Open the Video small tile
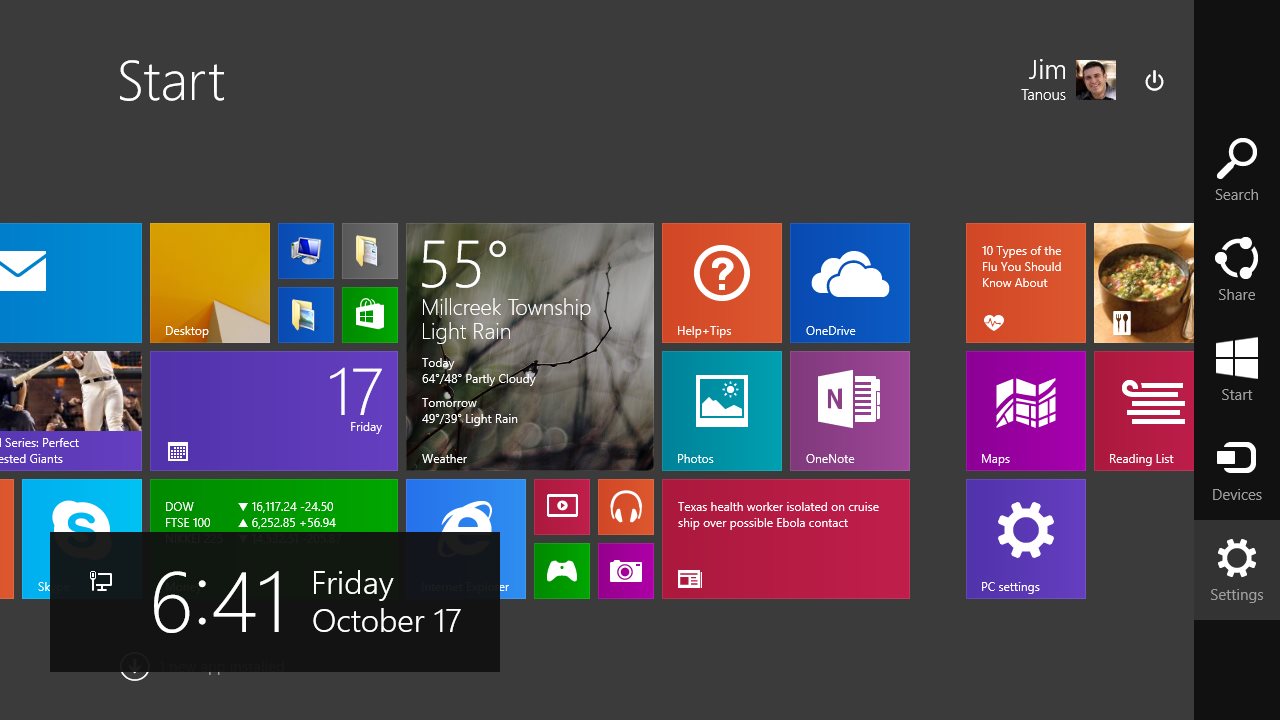Screen dimensions: 1280x720 tap(562, 507)
